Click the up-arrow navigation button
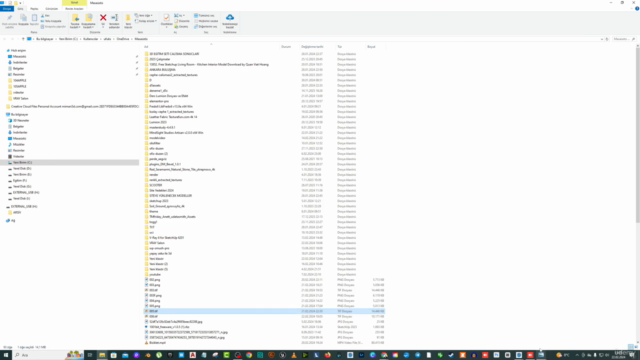The height and width of the screenshot is (360, 640). coord(23,39)
